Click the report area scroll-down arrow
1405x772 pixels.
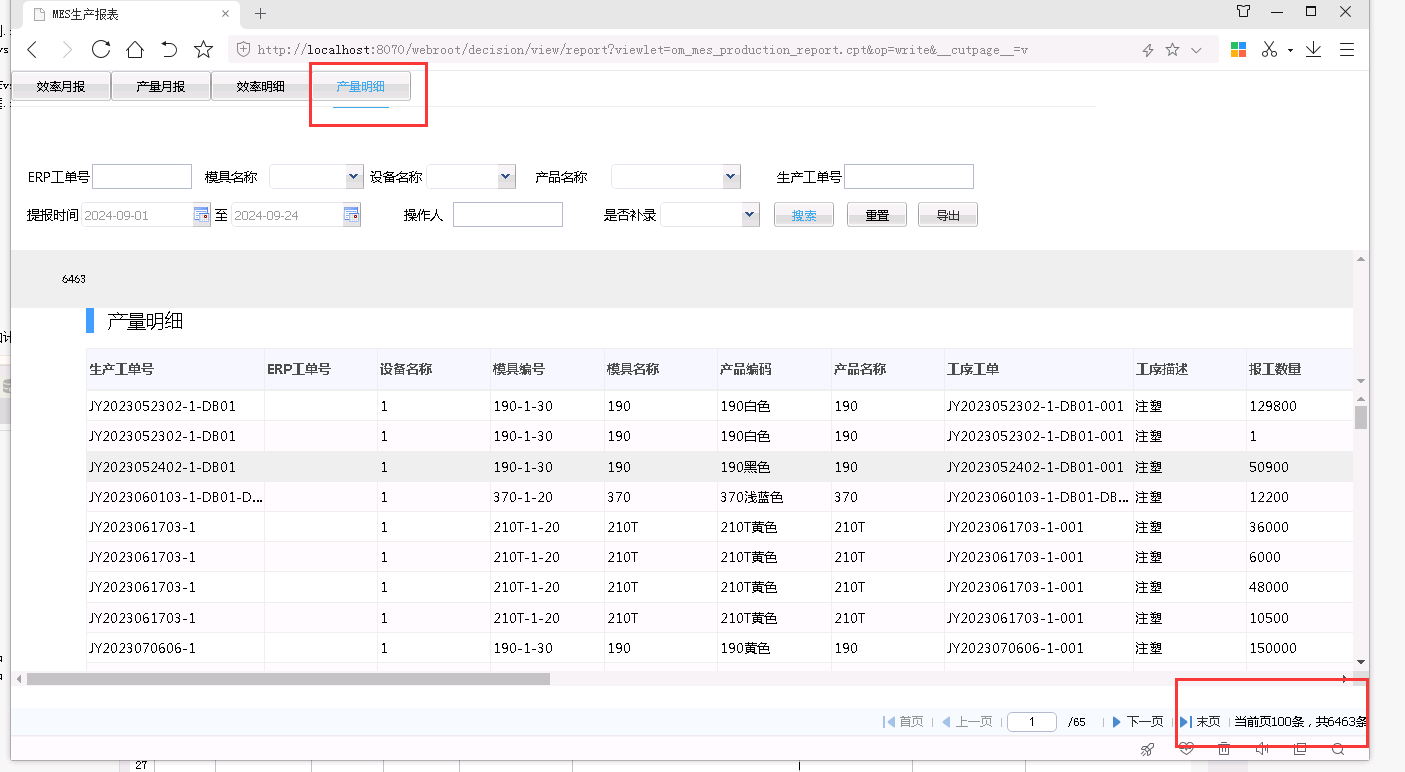tap(1361, 381)
